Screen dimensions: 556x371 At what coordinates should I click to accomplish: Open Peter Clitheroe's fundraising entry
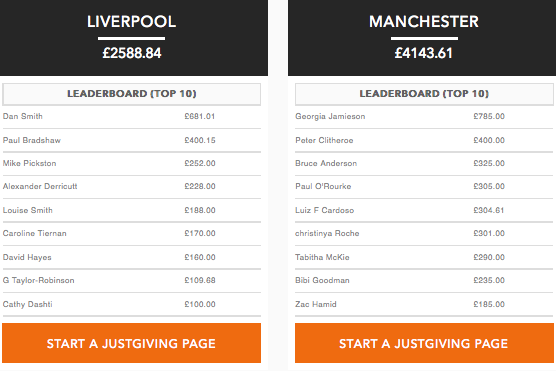424,140
